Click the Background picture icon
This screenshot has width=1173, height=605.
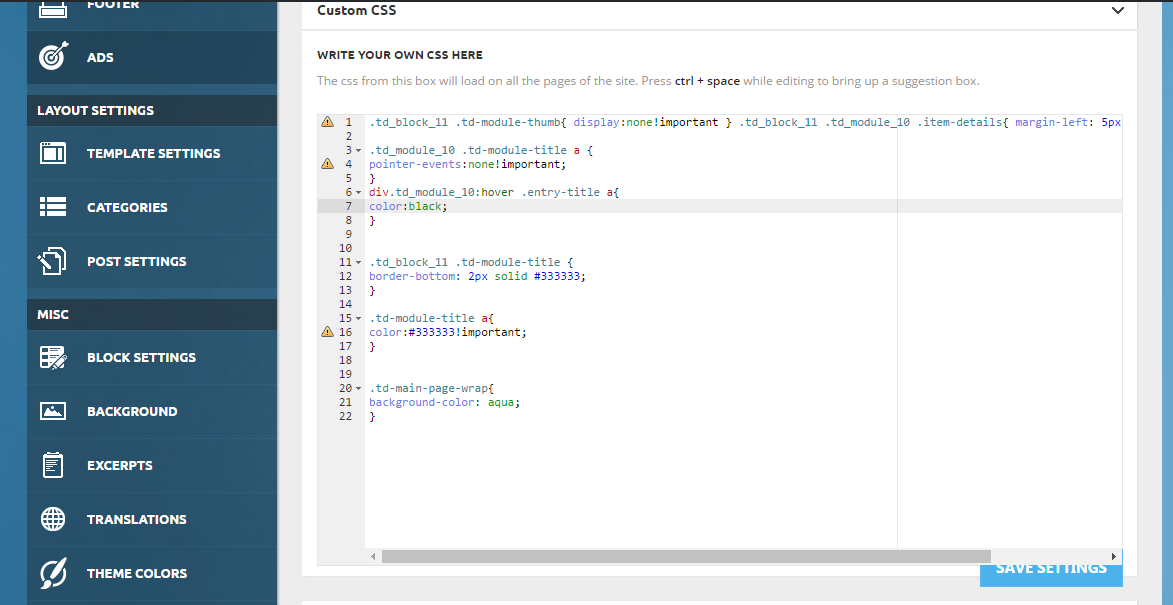(53, 411)
